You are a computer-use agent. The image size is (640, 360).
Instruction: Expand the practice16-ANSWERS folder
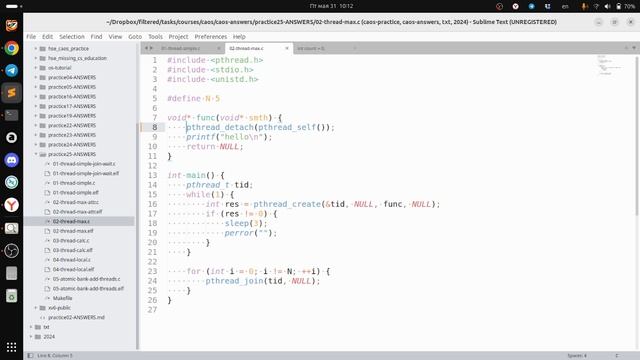[x=36, y=96]
